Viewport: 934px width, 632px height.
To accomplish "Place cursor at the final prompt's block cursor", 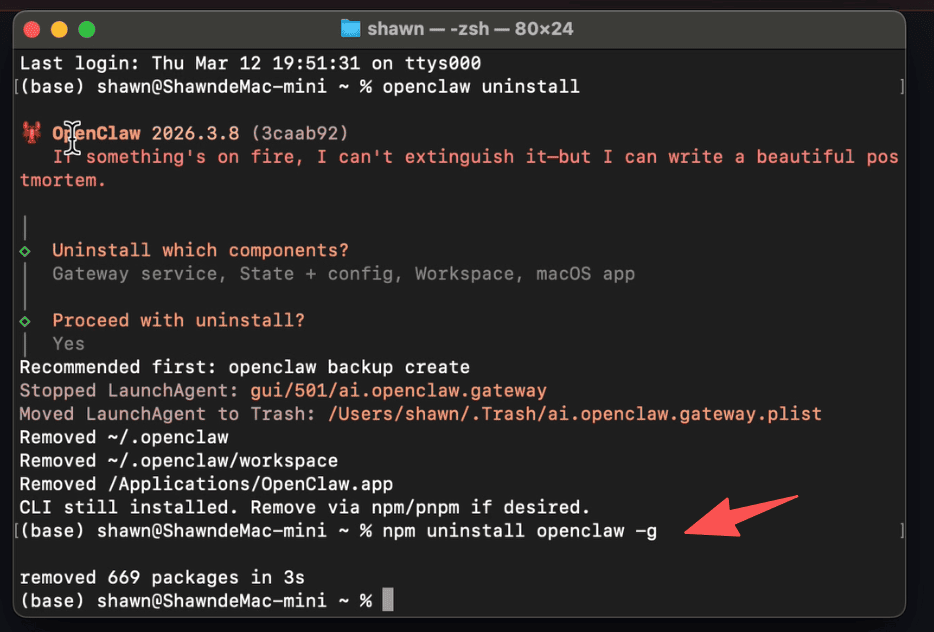I will [x=388, y=600].
